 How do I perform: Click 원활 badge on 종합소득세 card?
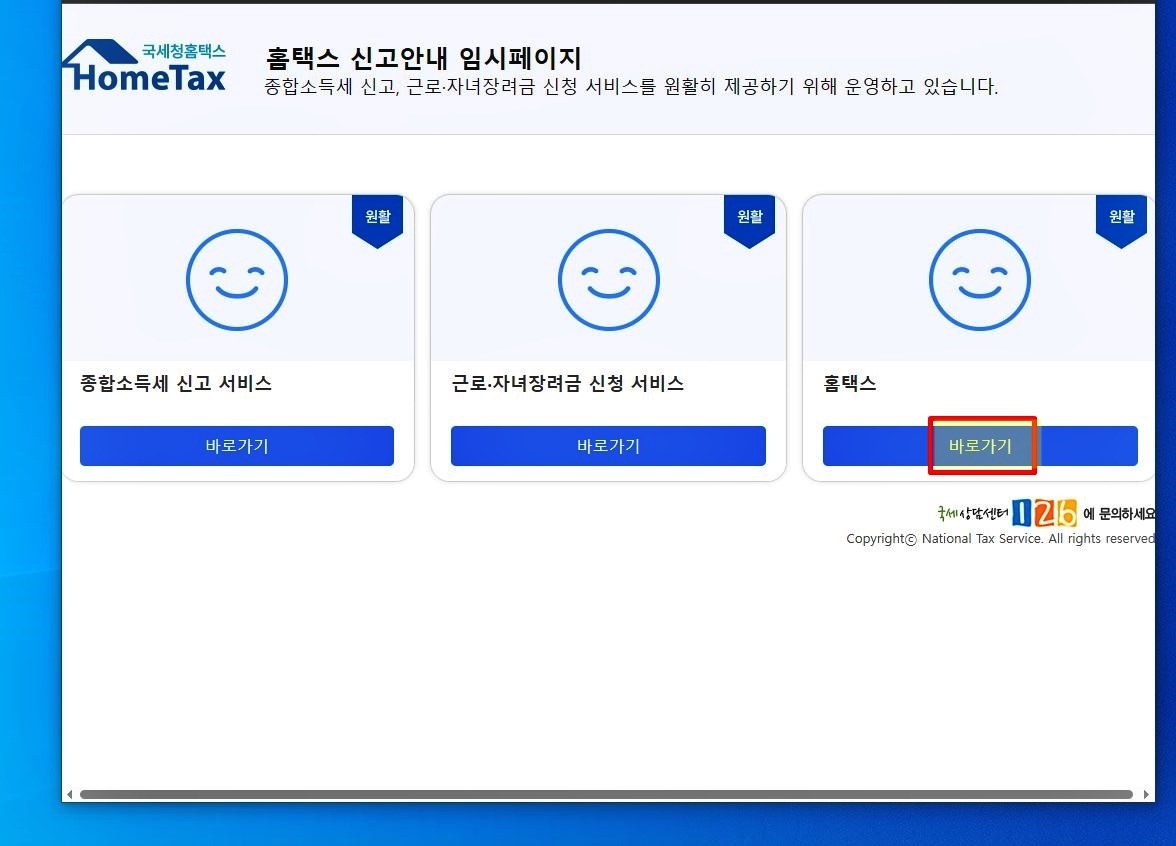point(377,220)
